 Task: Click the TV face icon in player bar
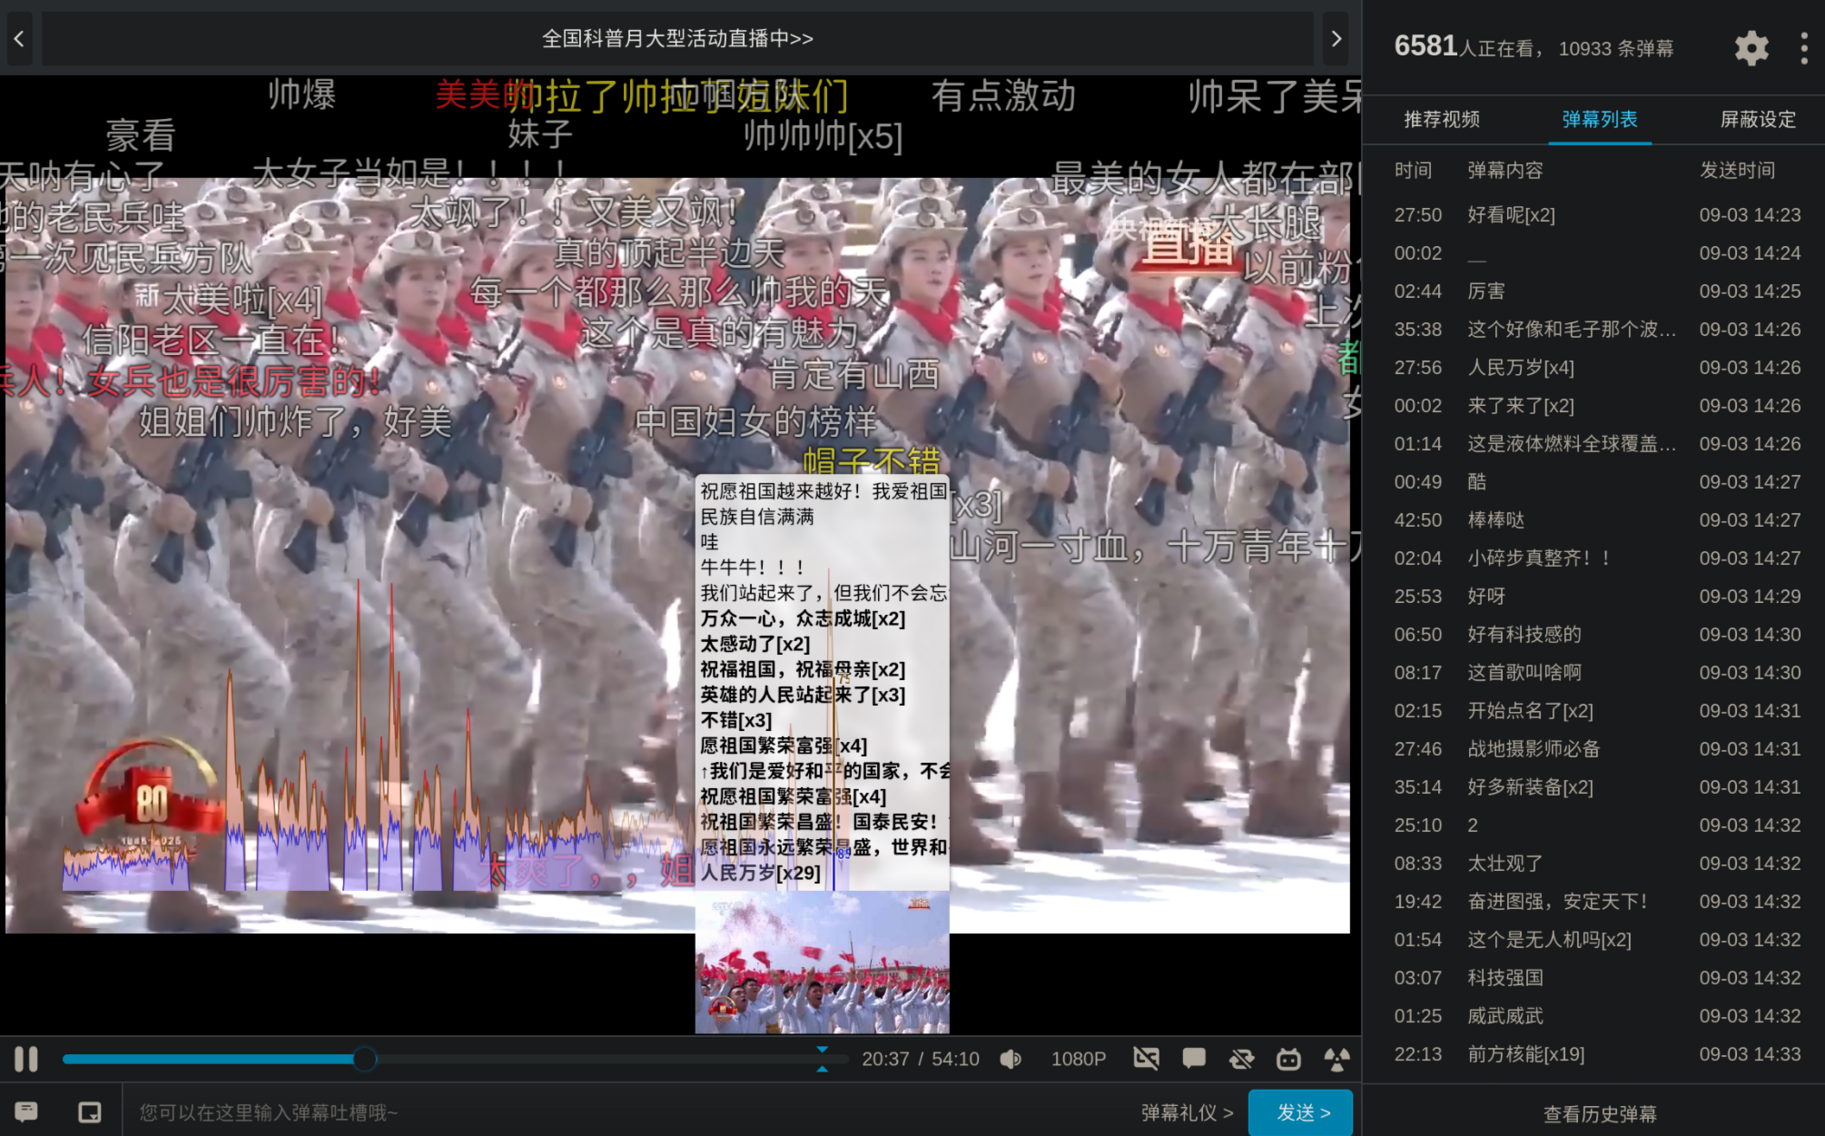coord(1289,1059)
